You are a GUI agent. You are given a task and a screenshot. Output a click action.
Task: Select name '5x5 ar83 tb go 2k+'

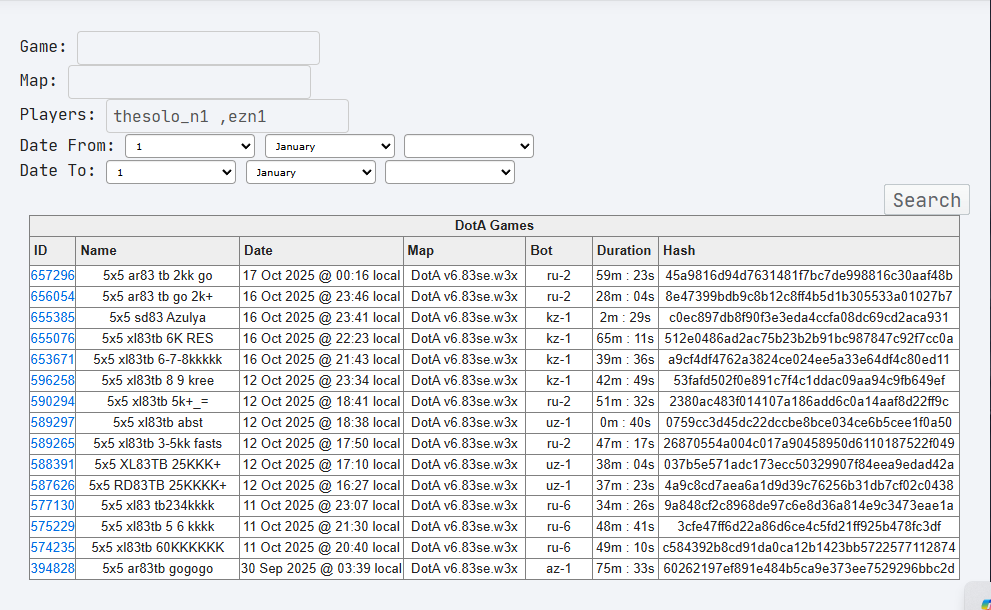157,296
